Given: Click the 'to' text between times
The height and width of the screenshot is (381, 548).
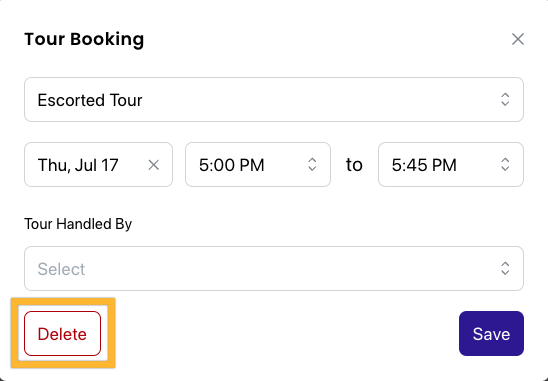Looking at the screenshot, I should click(354, 165).
